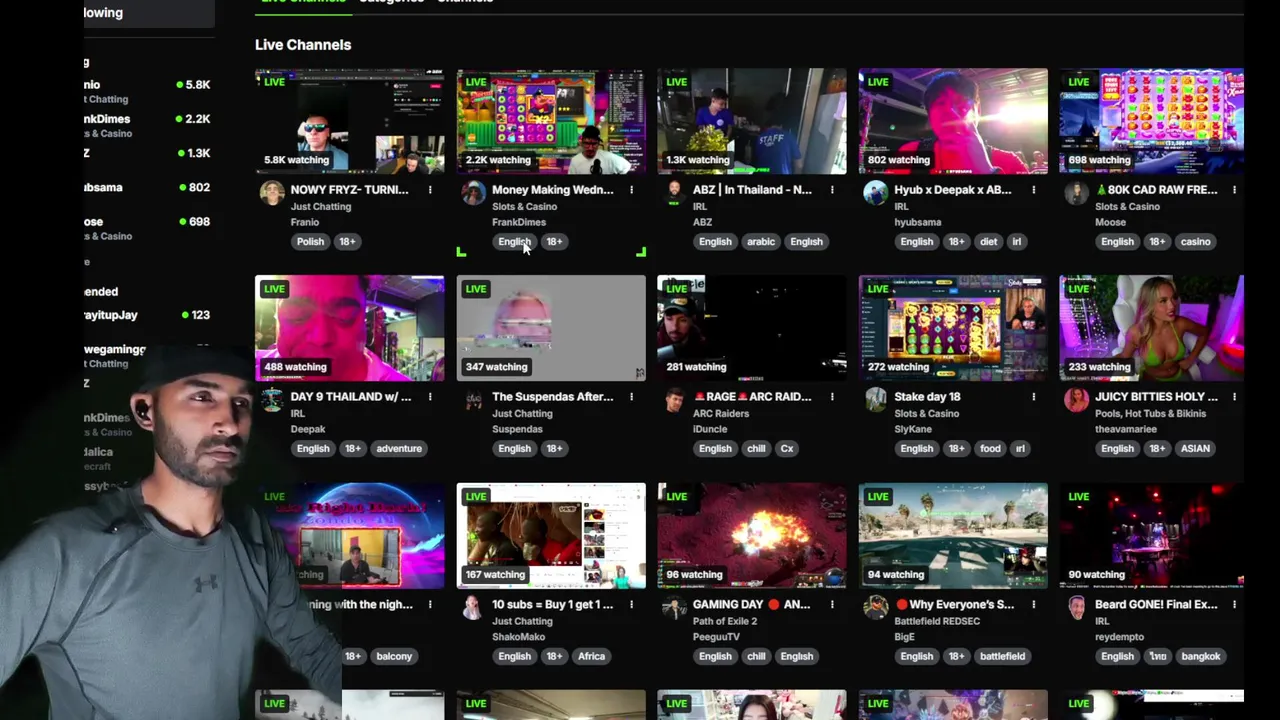Open three-dot menu on ABZ In Thailand card
The image size is (1280, 720).
[832, 190]
